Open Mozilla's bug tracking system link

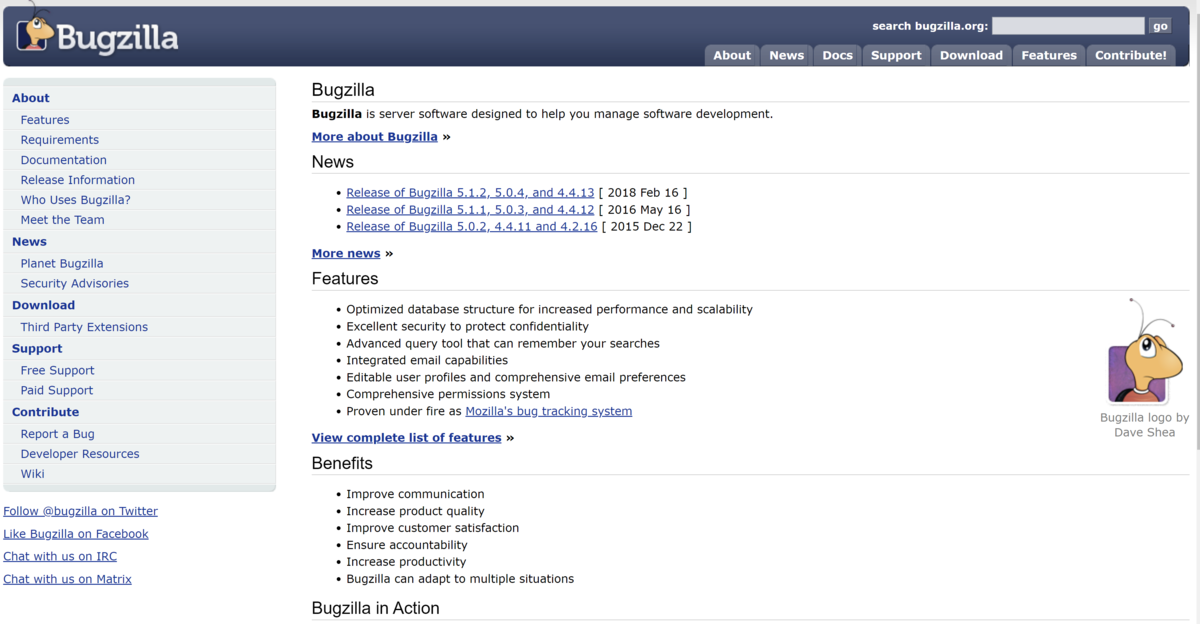(549, 411)
